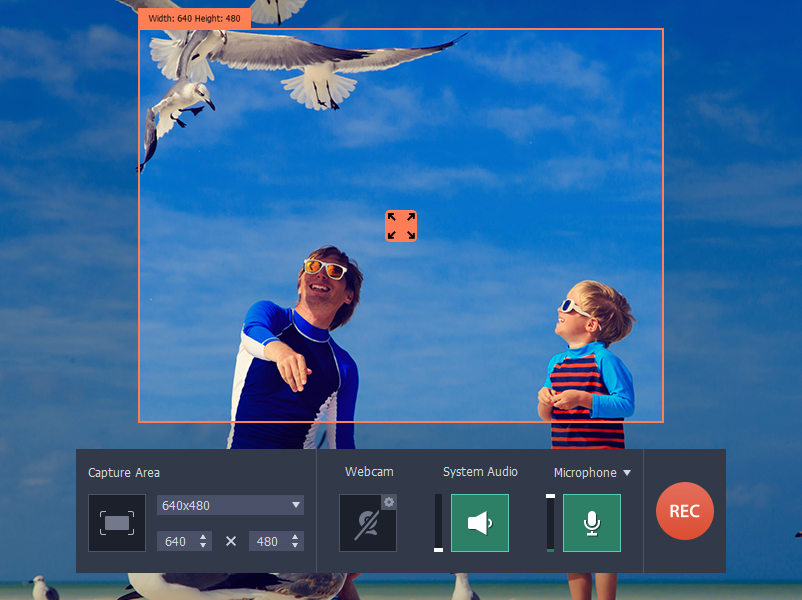
Task: Select the capture area frame icon
Action: tap(116, 522)
